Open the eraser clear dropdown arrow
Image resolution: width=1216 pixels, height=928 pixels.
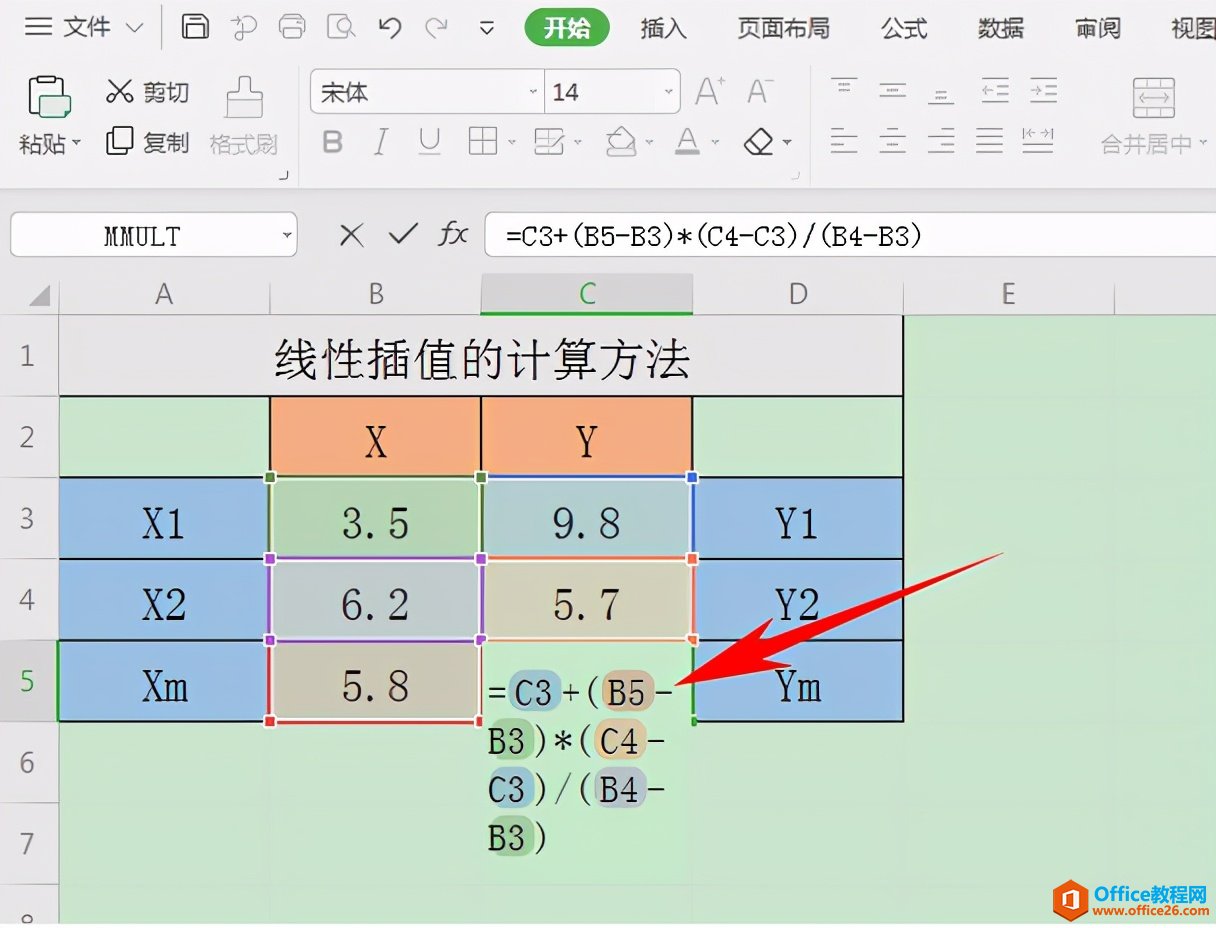pyautogui.click(x=787, y=143)
